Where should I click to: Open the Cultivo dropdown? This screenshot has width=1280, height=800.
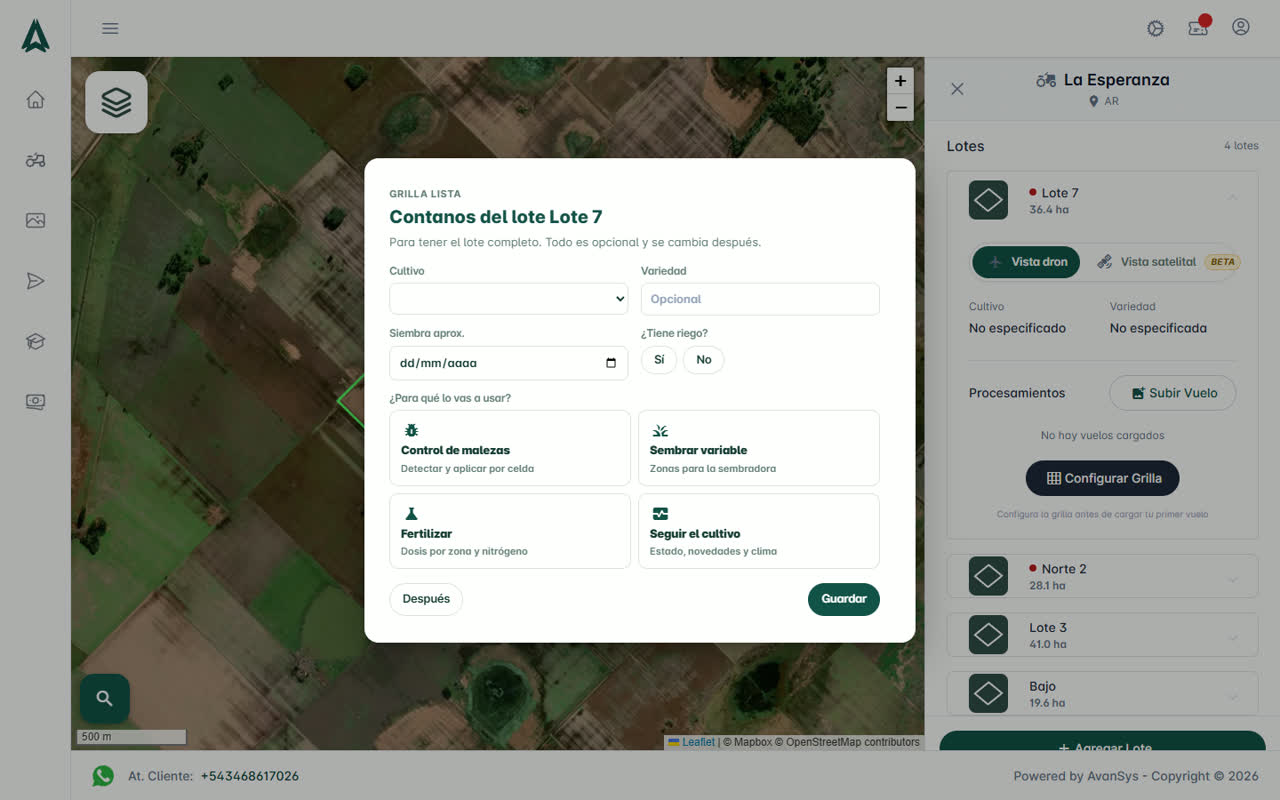[x=509, y=299]
